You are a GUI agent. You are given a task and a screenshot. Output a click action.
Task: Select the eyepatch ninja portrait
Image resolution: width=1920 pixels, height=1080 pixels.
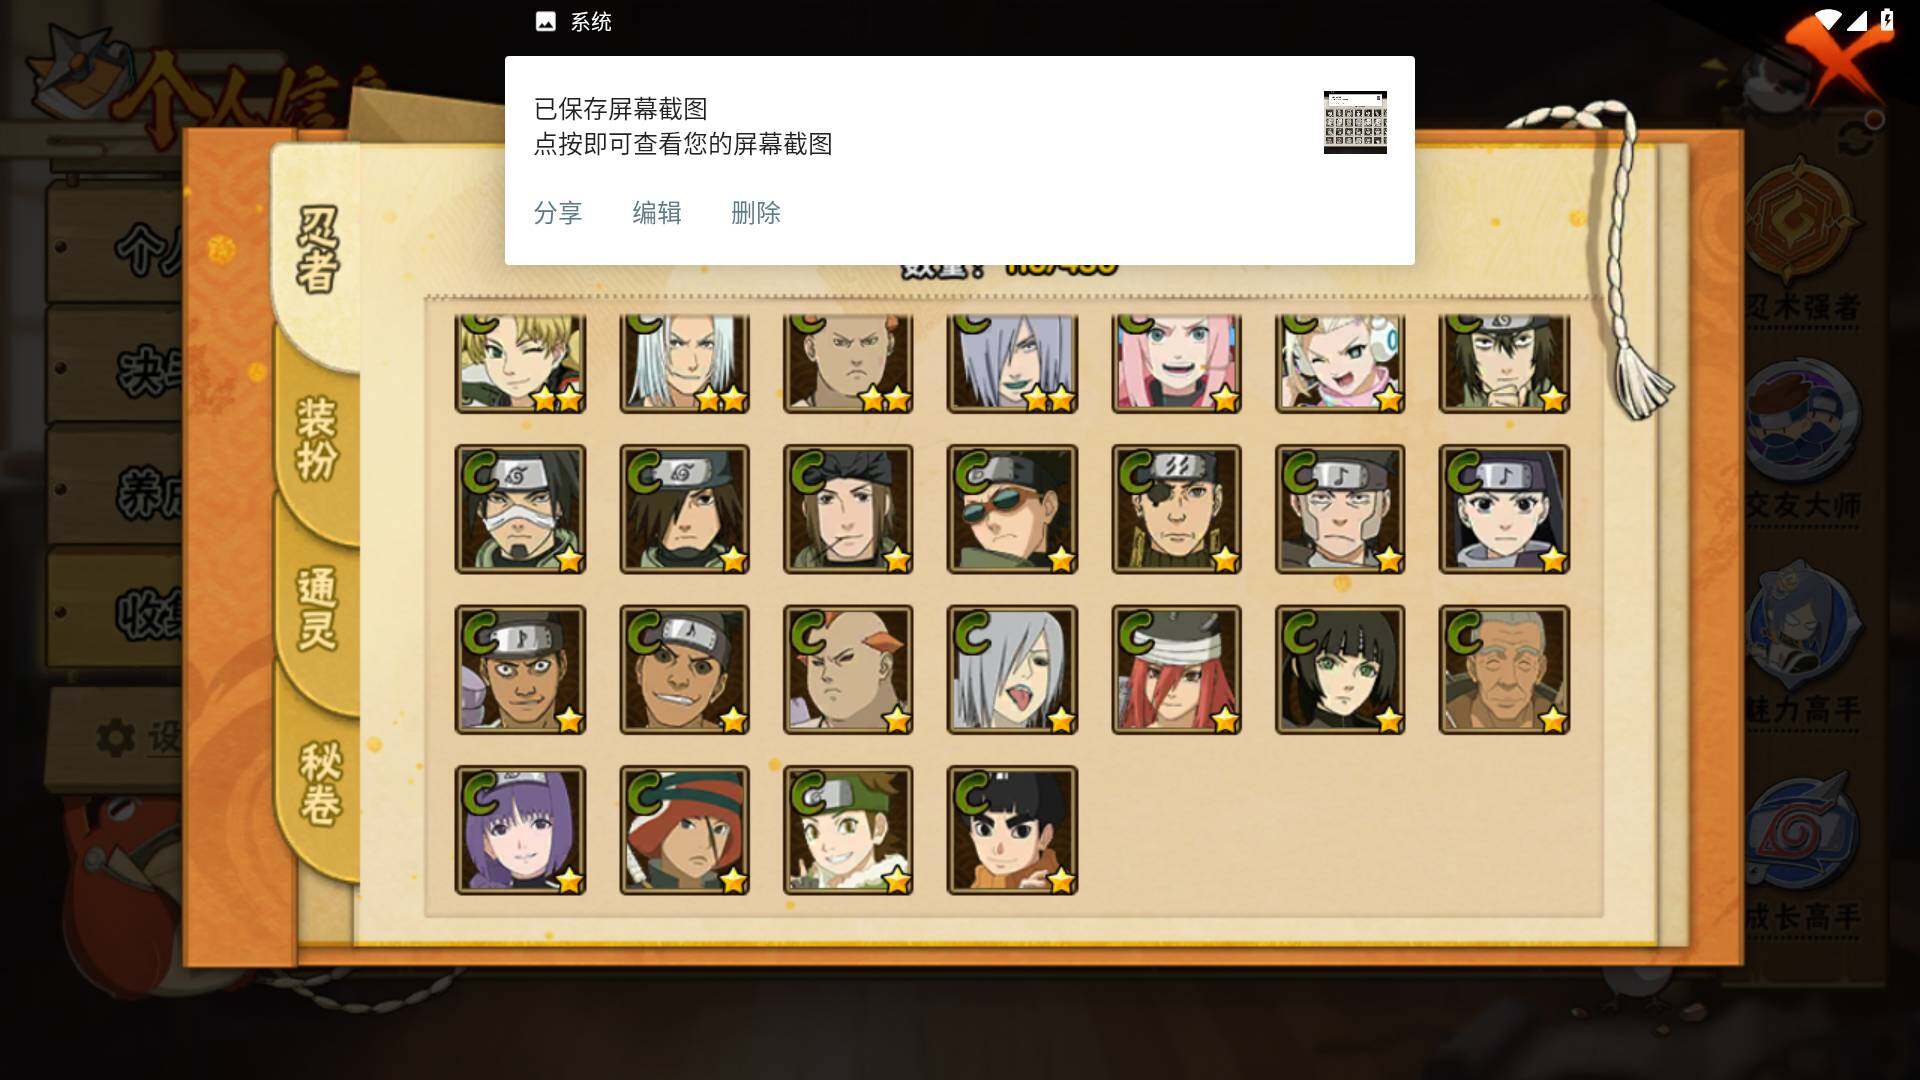point(1176,509)
